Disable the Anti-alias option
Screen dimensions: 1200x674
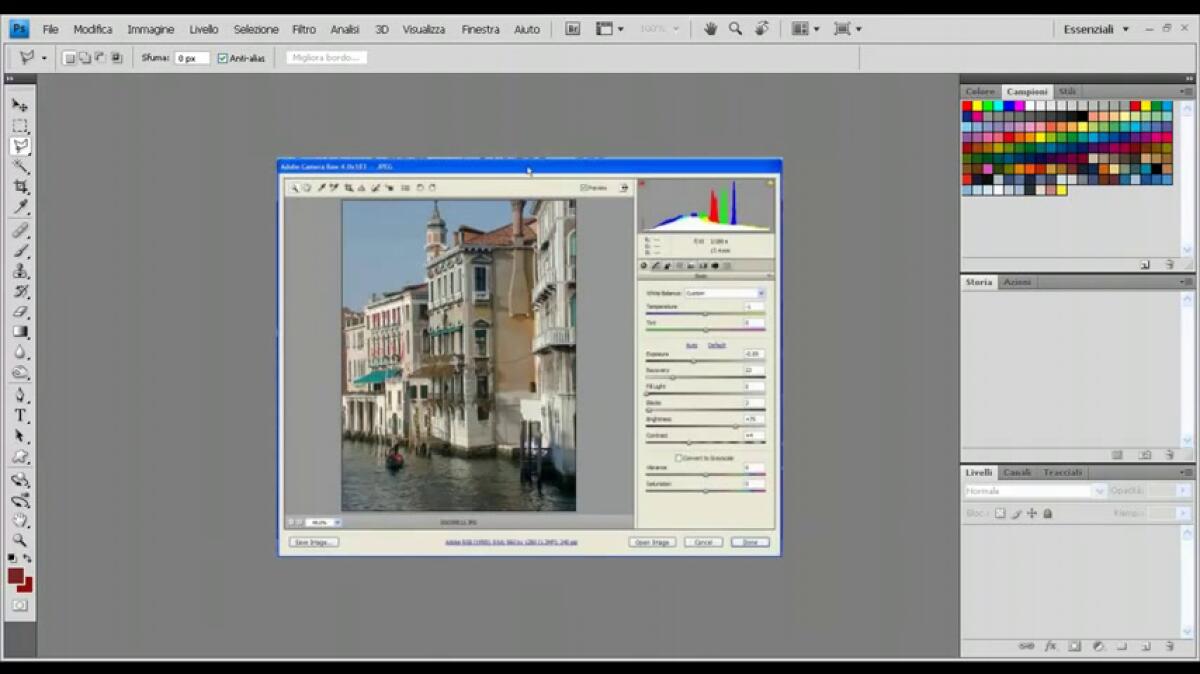coord(221,57)
